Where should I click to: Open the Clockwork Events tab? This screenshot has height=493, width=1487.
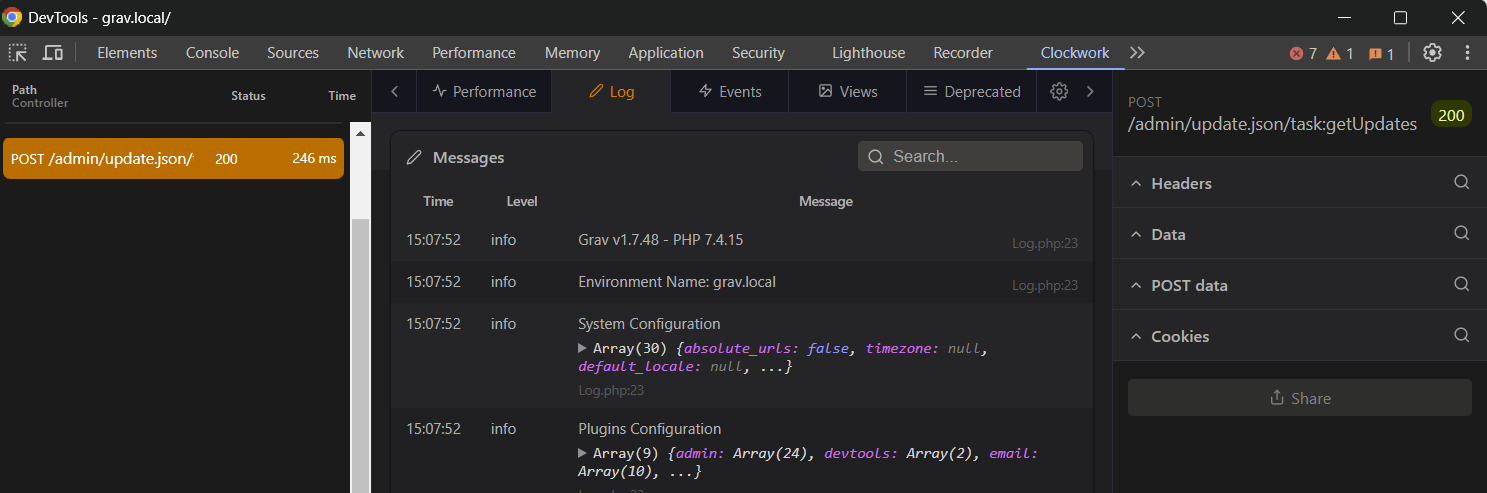coord(730,91)
